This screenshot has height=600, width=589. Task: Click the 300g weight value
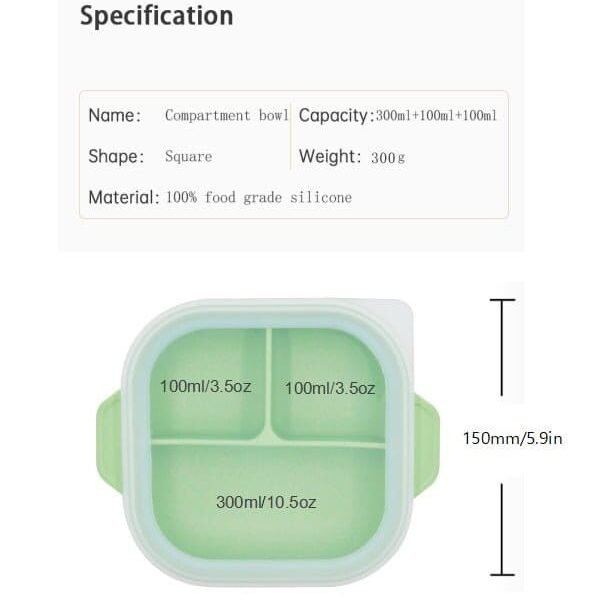(388, 158)
